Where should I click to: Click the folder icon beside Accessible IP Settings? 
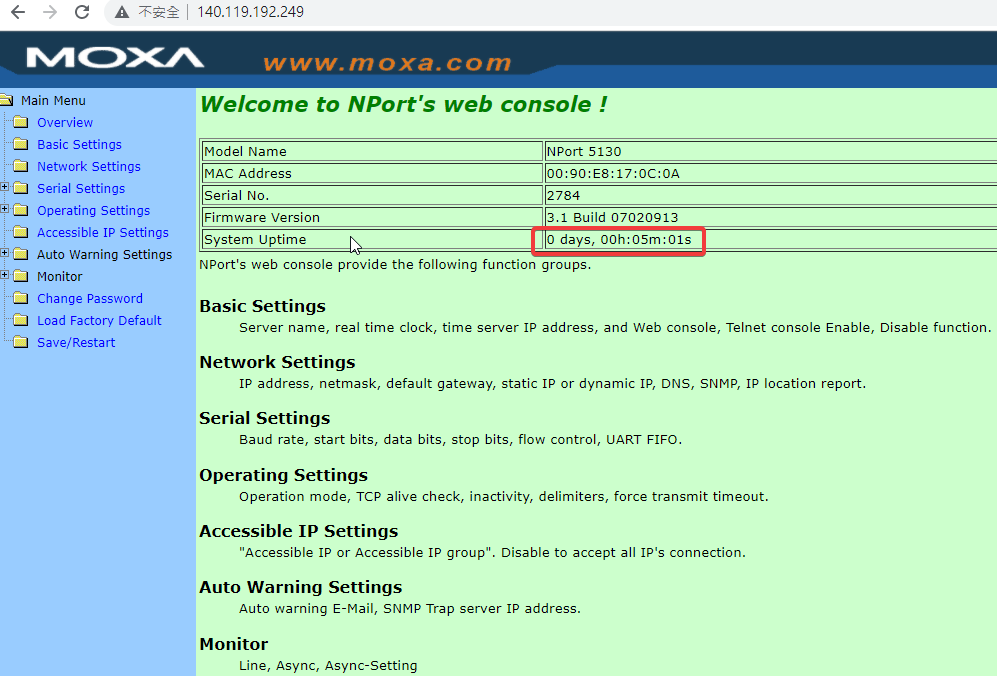[x=21, y=232]
